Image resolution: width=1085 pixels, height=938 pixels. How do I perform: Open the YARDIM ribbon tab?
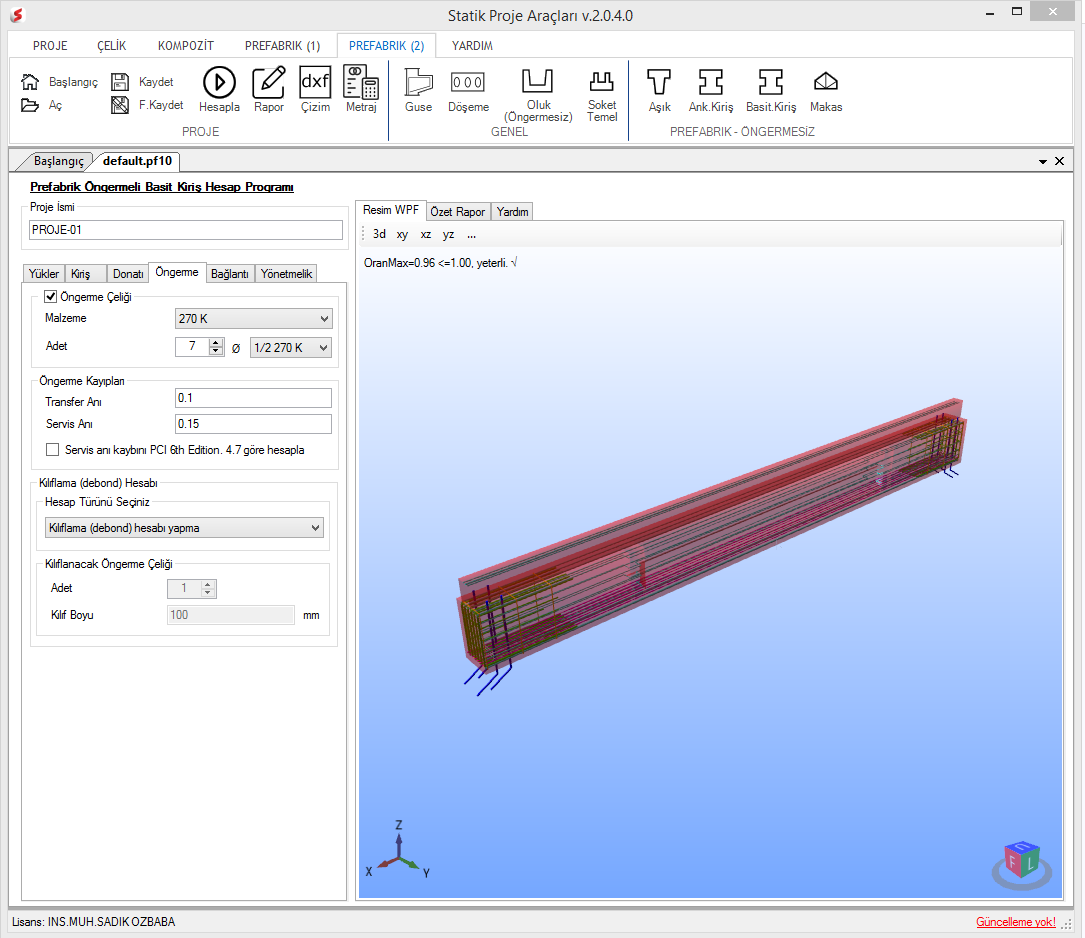coord(473,46)
